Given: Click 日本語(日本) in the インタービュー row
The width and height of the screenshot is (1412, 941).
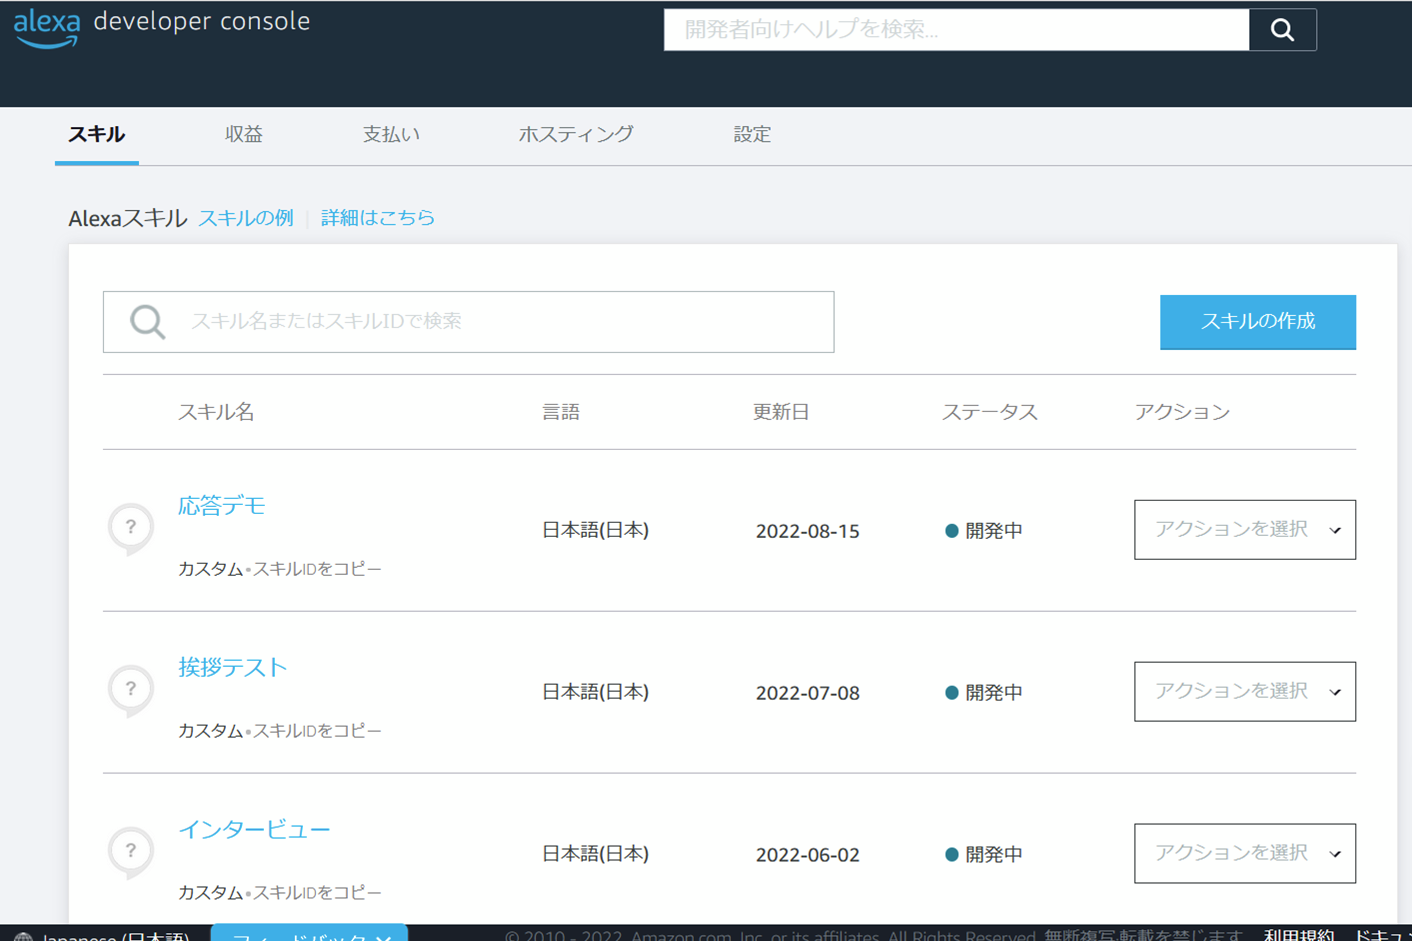Looking at the screenshot, I should 596,855.
